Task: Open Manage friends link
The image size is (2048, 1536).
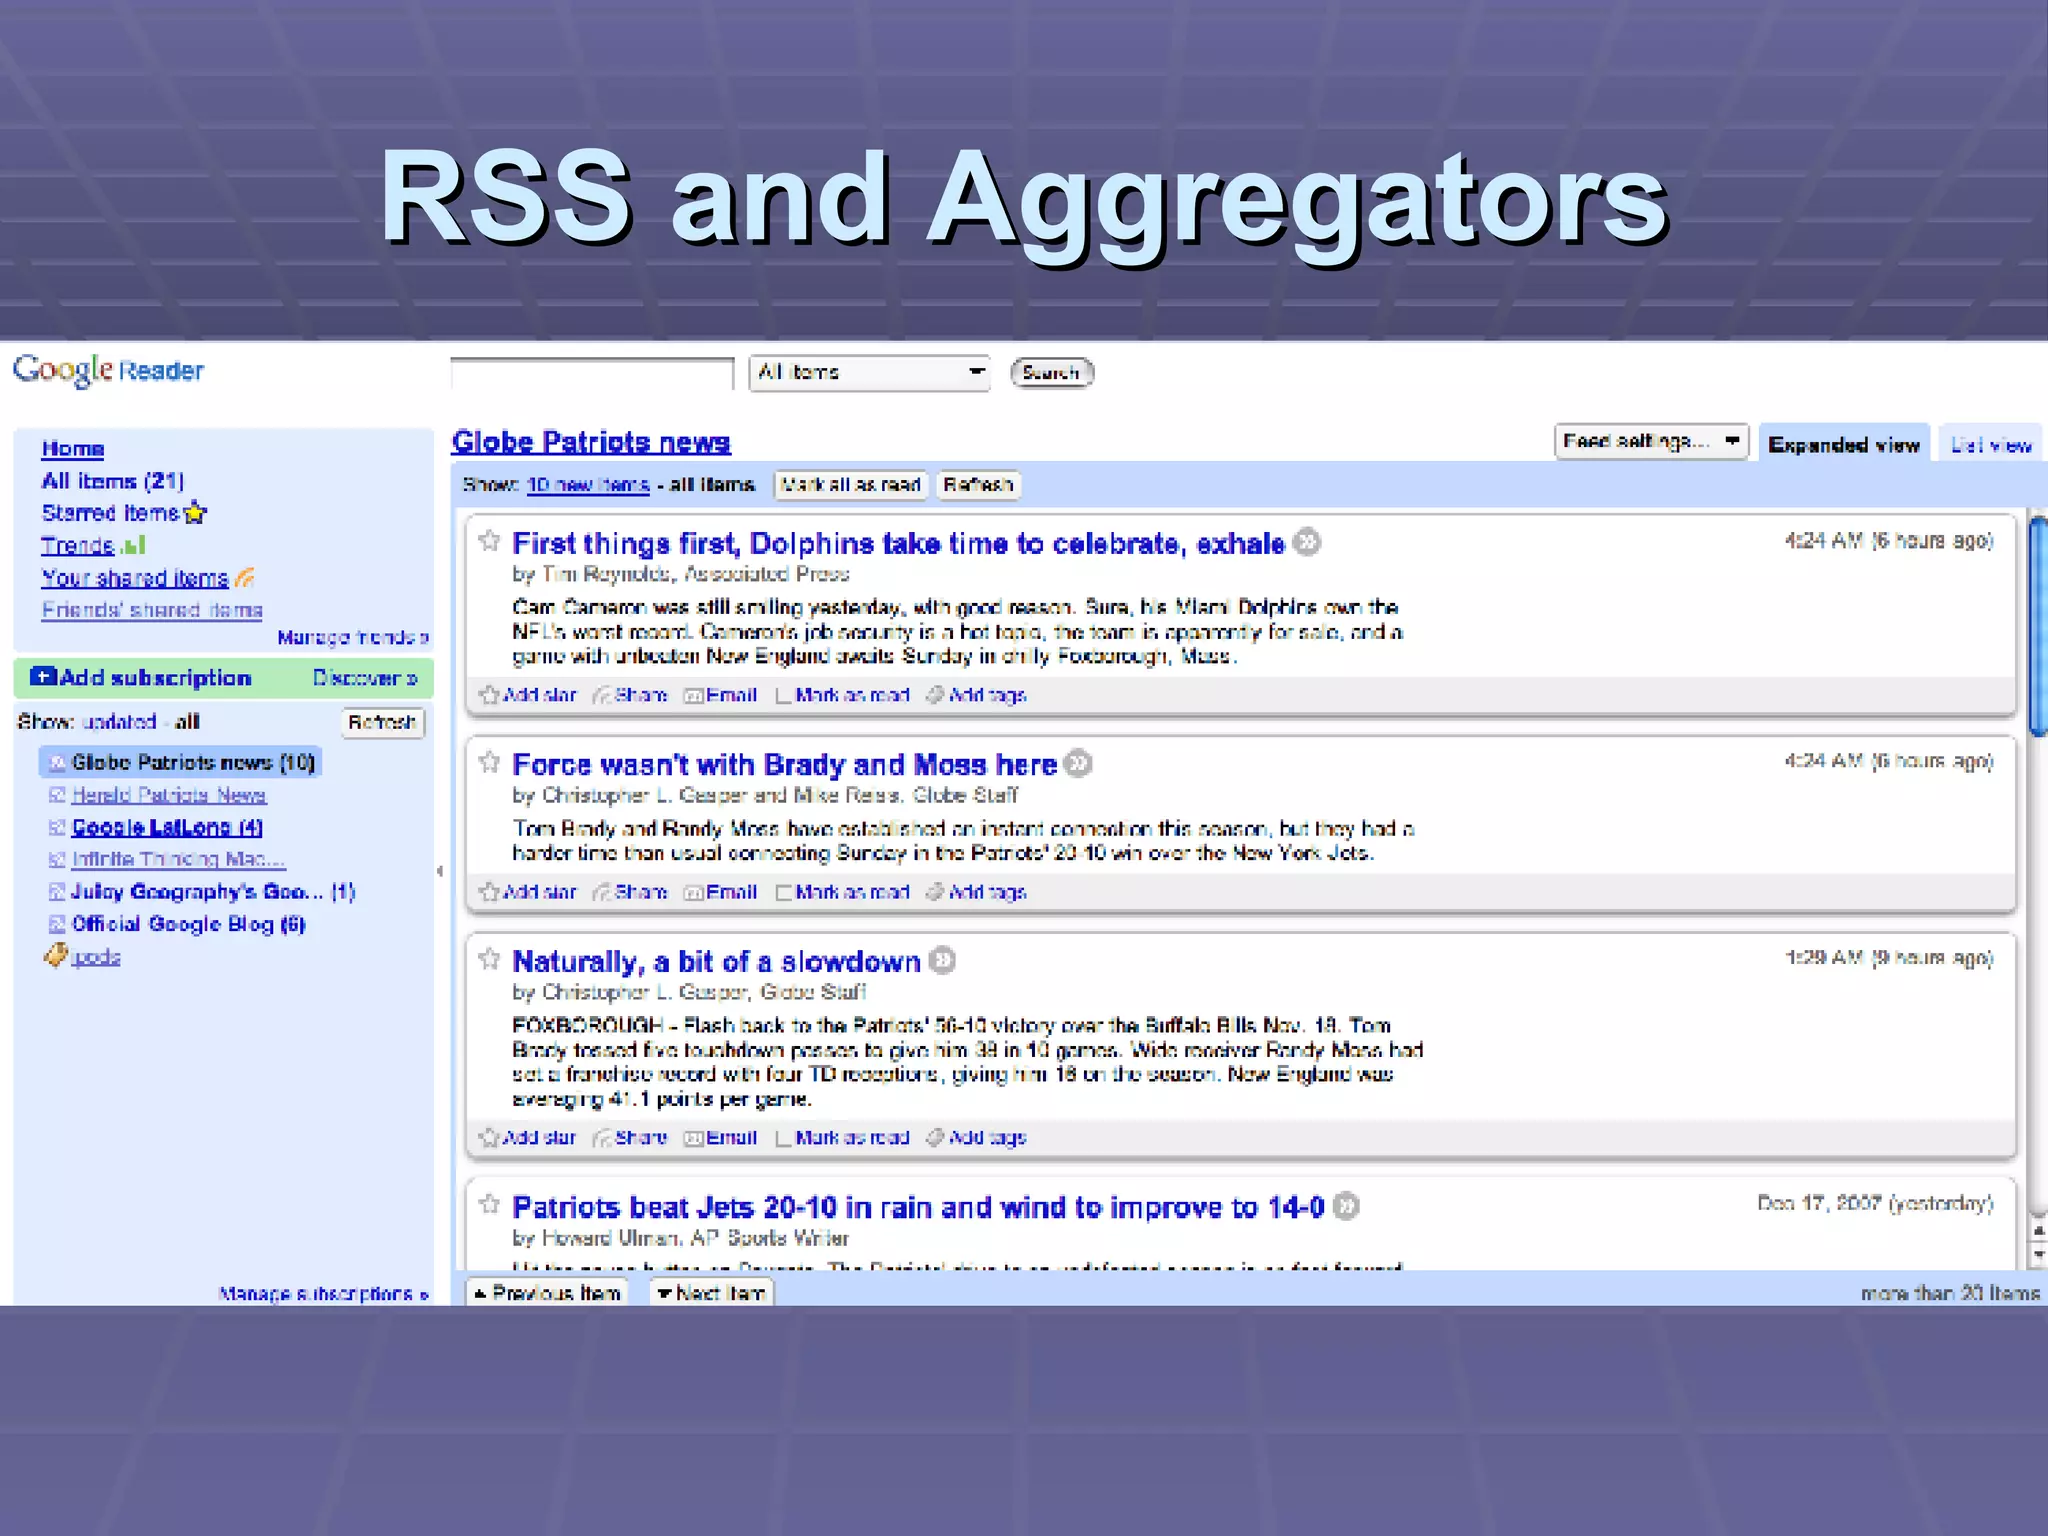Action: pyautogui.click(x=353, y=637)
